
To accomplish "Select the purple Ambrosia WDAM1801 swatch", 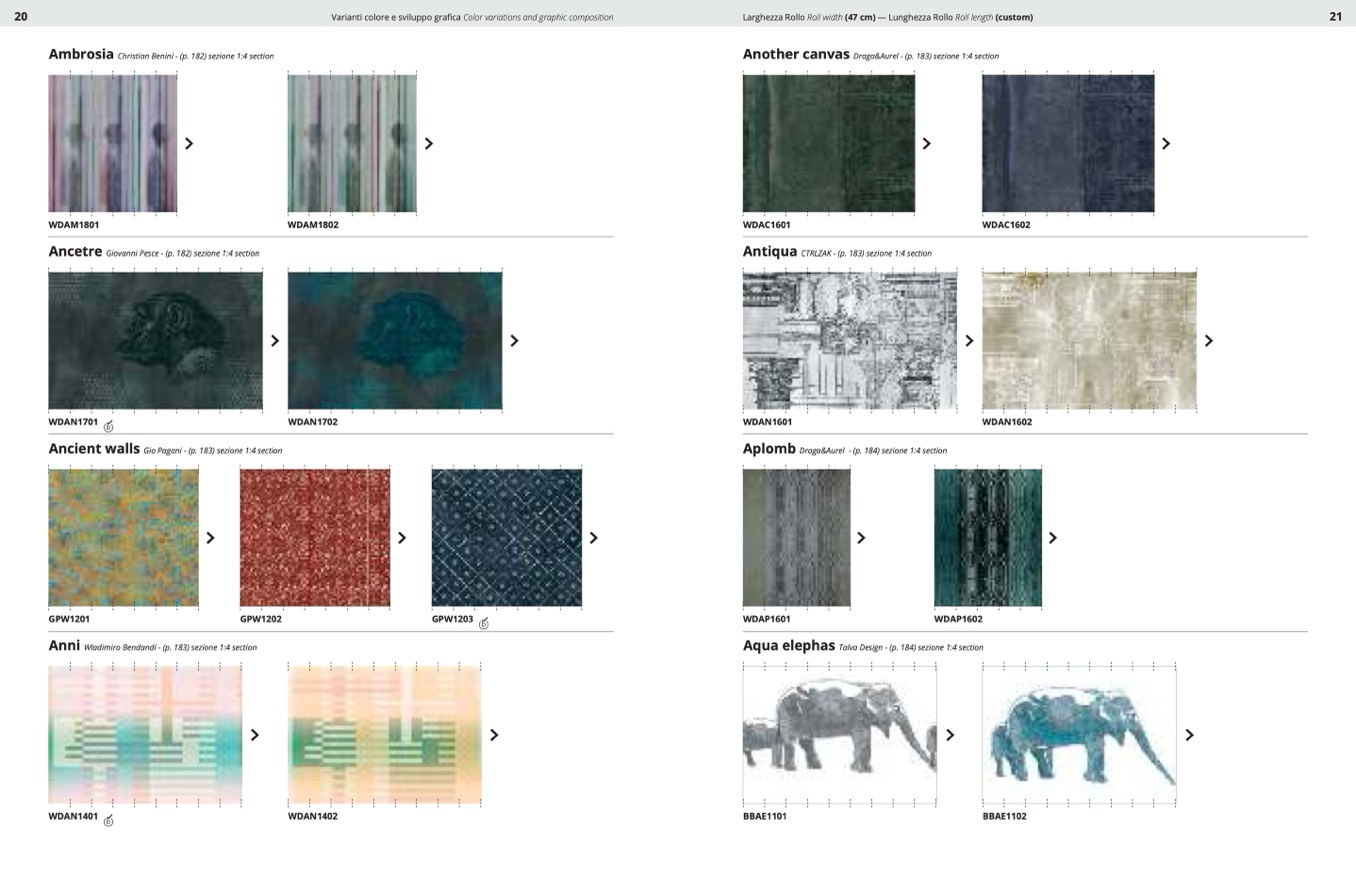I will pyautogui.click(x=113, y=143).
